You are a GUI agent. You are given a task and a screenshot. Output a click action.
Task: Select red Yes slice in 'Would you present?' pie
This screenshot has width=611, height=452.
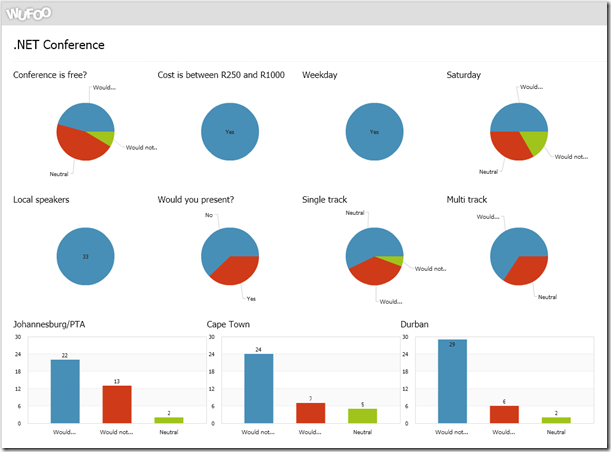[x=236, y=271]
